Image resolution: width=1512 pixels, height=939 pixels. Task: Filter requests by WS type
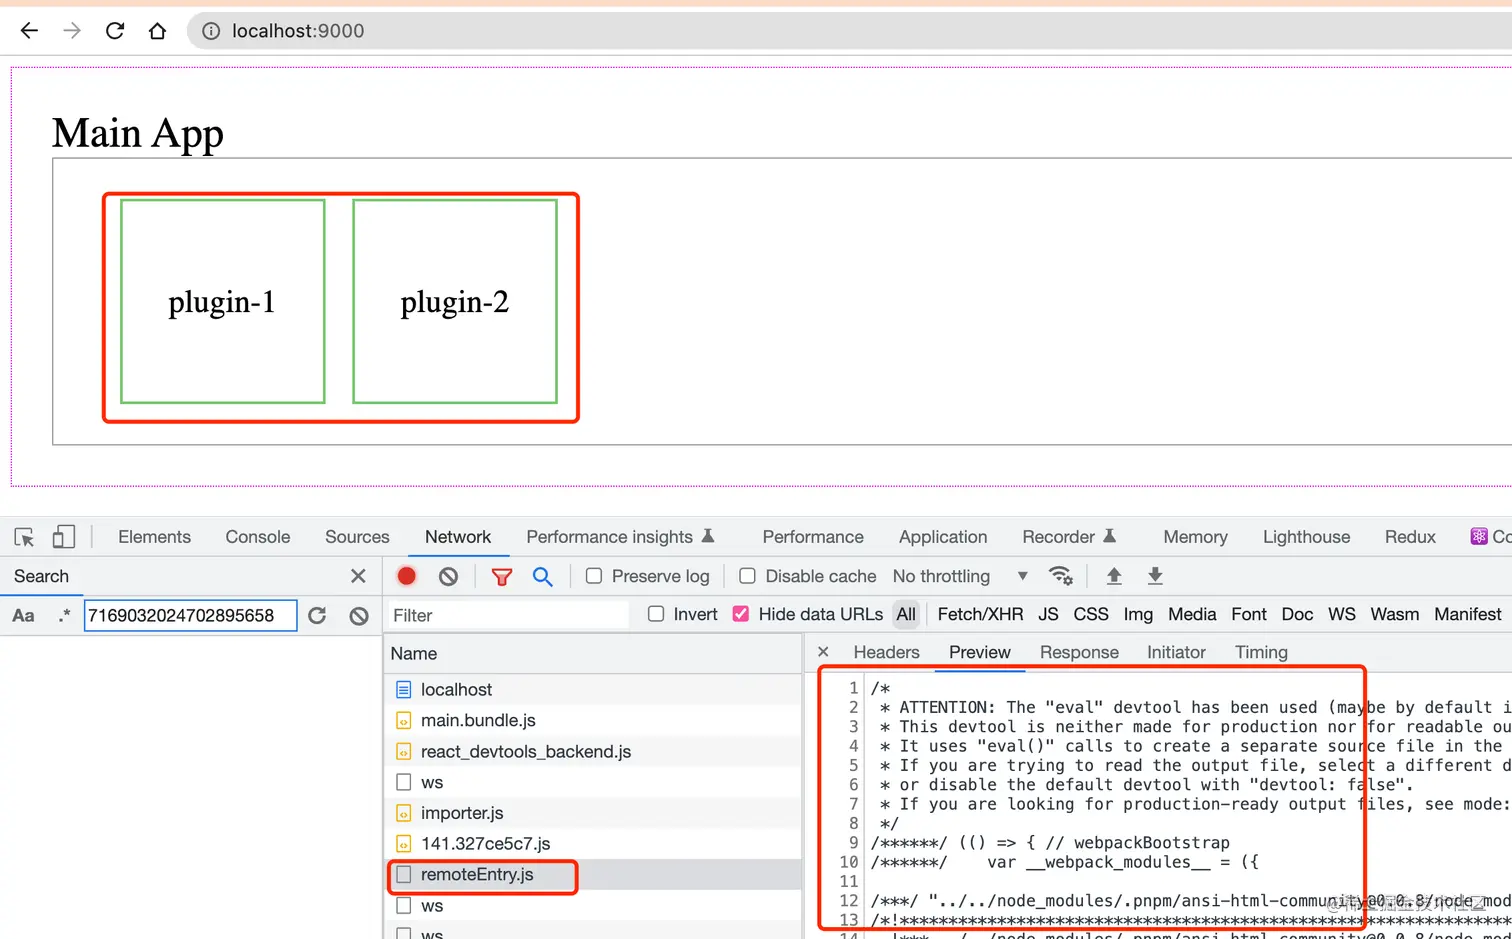(x=1342, y=614)
